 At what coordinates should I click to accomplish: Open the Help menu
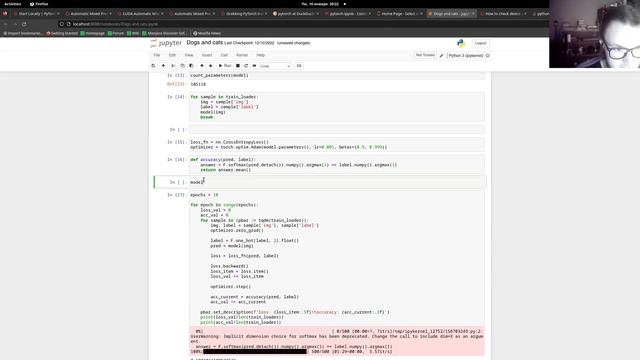260,55
